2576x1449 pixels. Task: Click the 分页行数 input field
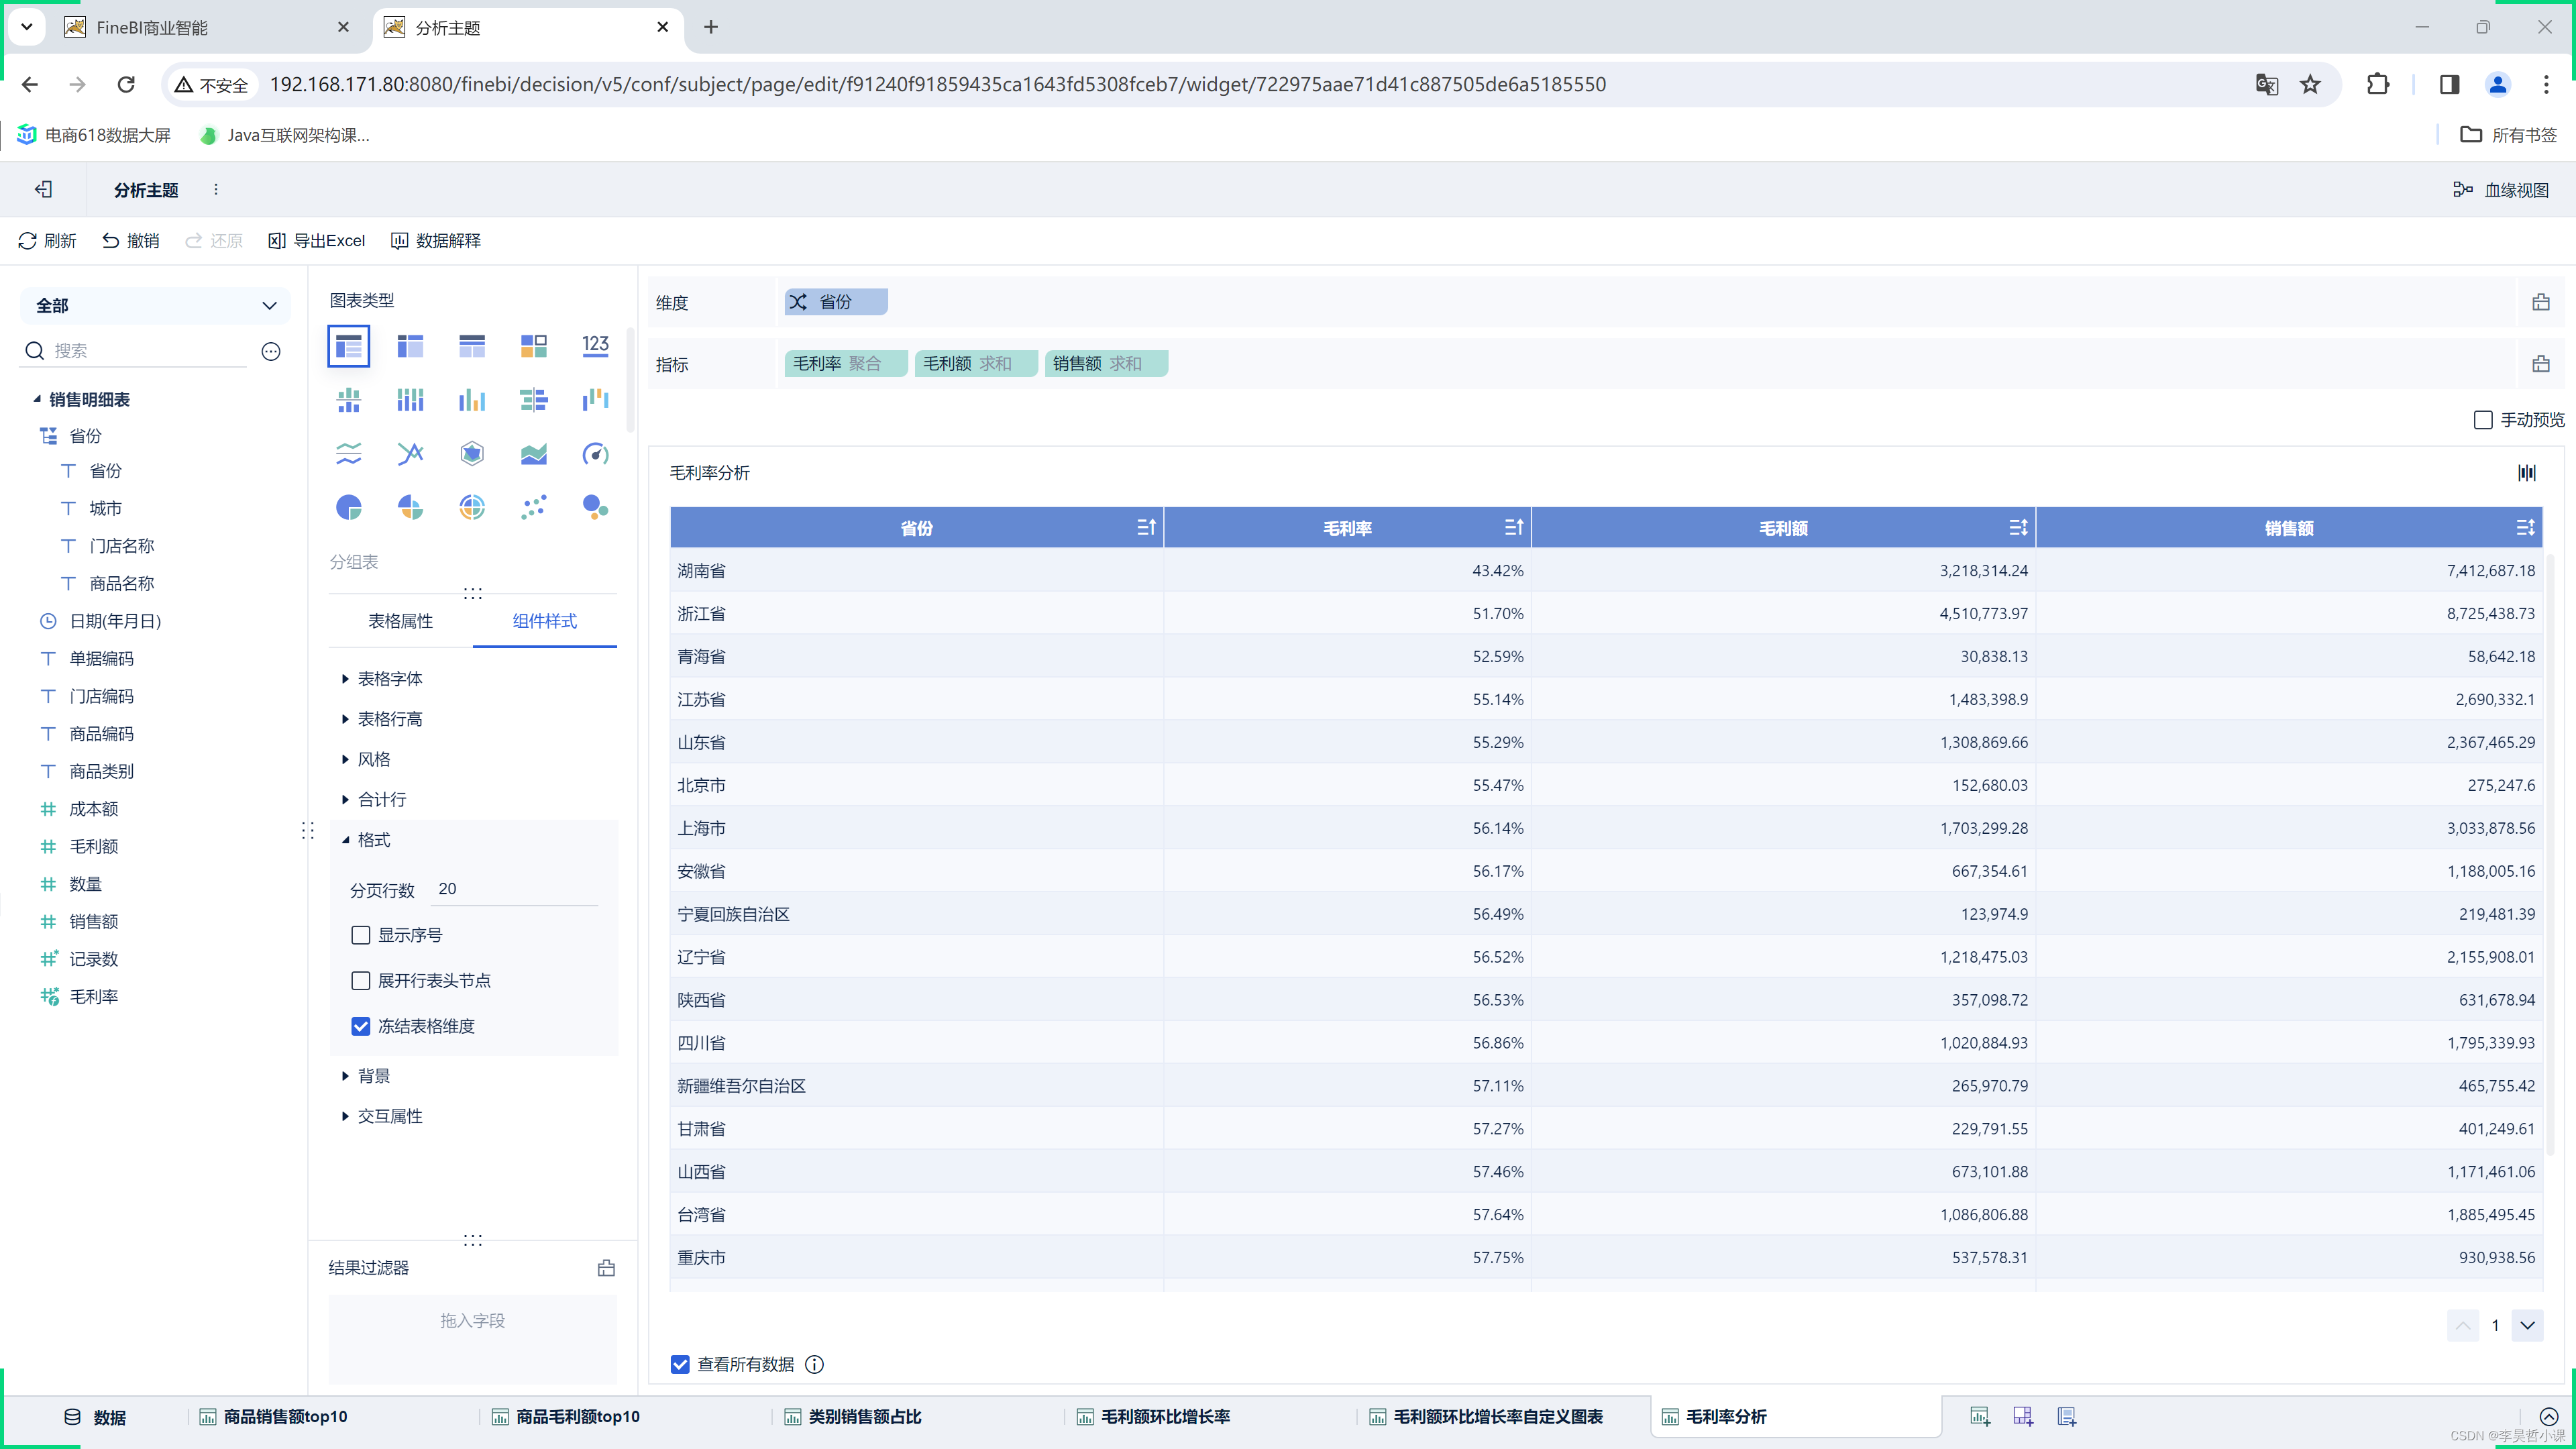(x=515, y=889)
